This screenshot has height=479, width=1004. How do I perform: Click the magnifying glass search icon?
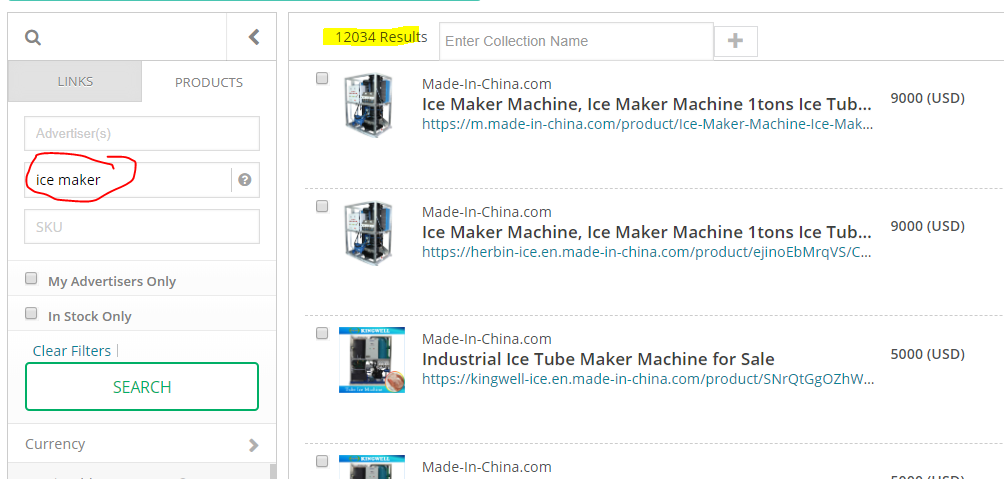pos(33,38)
